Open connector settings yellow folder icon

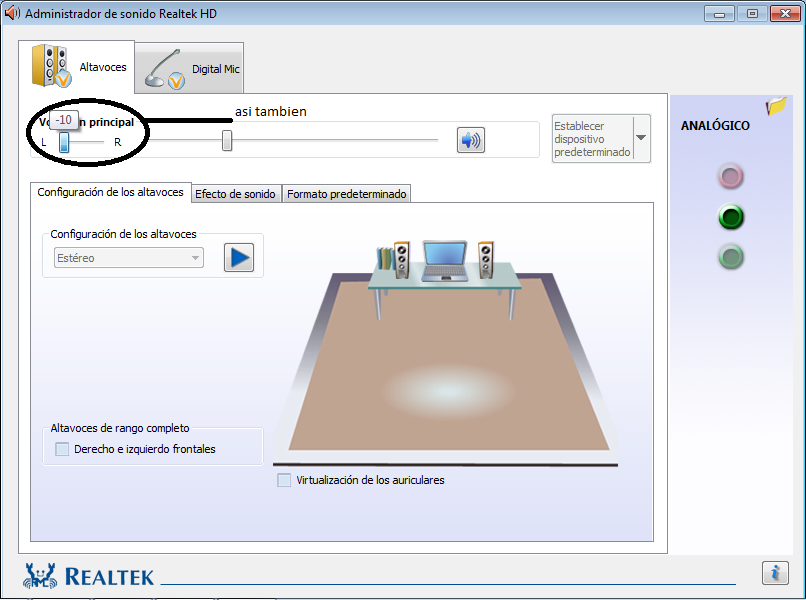click(776, 106)
